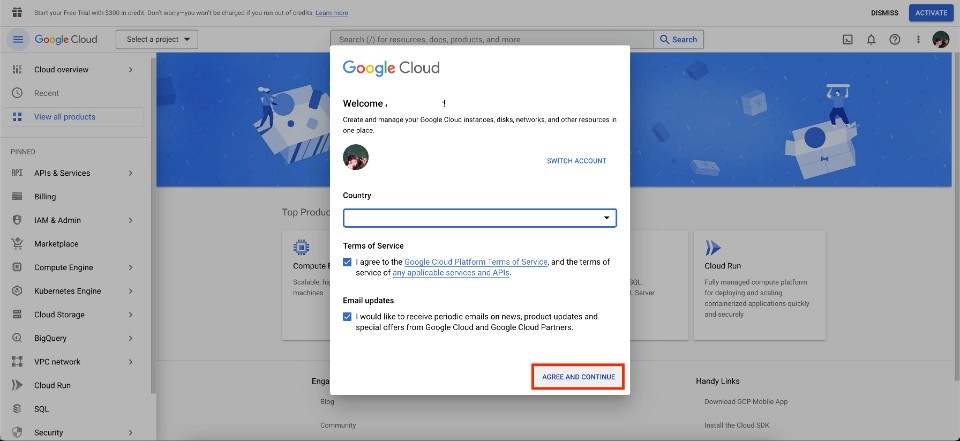Click AGREE AND CONTINUE button
The width and height of the screenshot is (960, 441).
578,377
